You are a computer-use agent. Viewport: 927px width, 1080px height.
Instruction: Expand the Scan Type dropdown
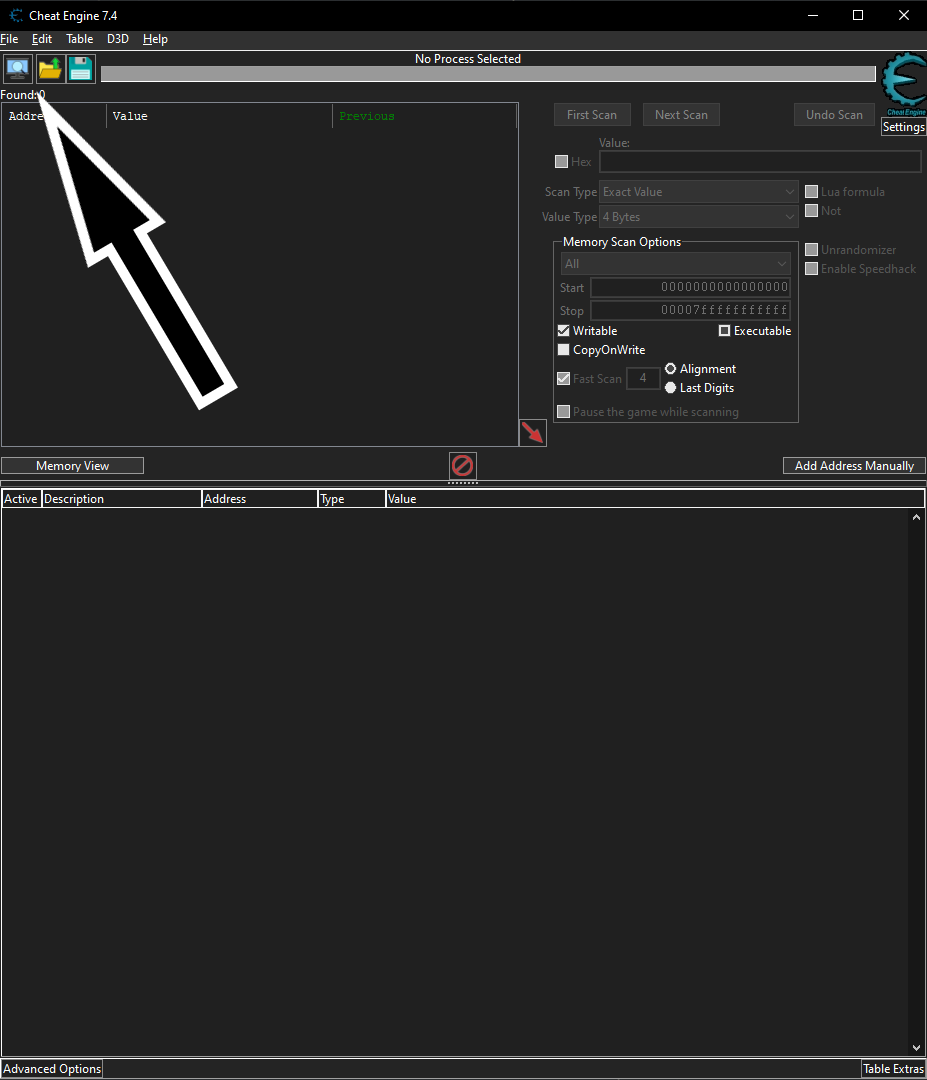coord(698,192)
